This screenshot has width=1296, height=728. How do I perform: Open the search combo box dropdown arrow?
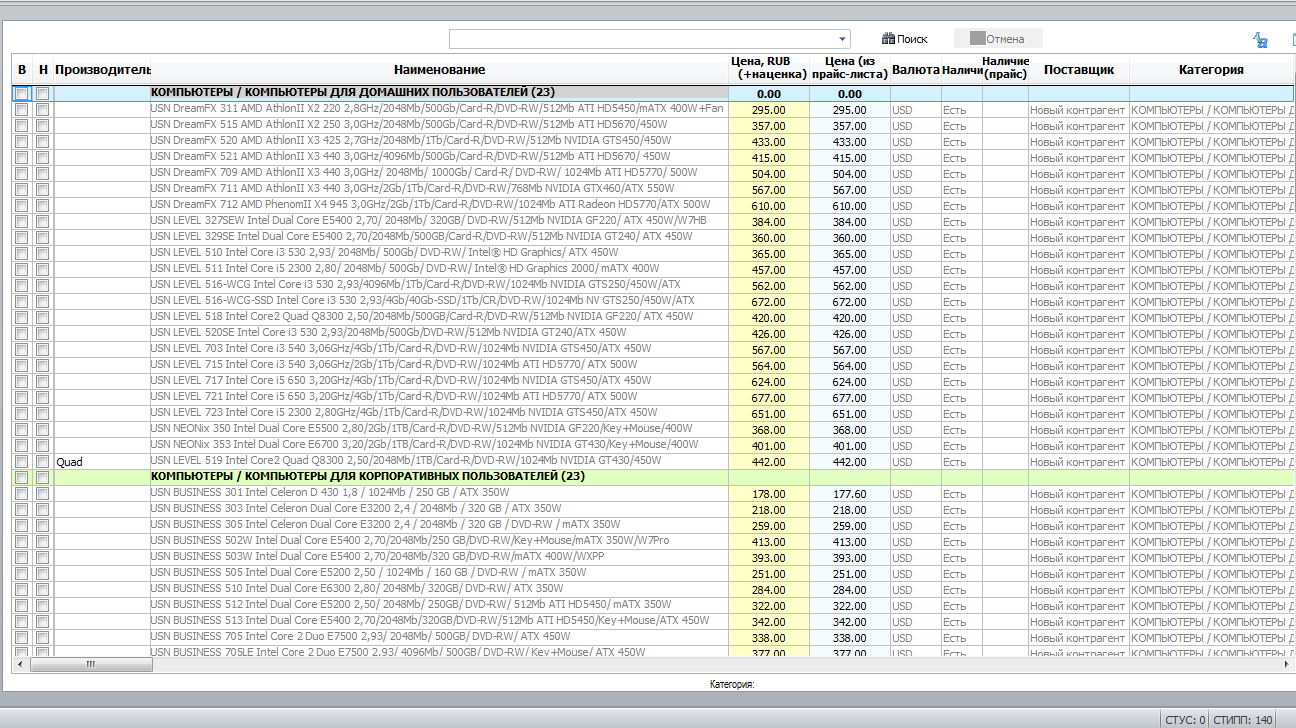[x=843, y=39]
